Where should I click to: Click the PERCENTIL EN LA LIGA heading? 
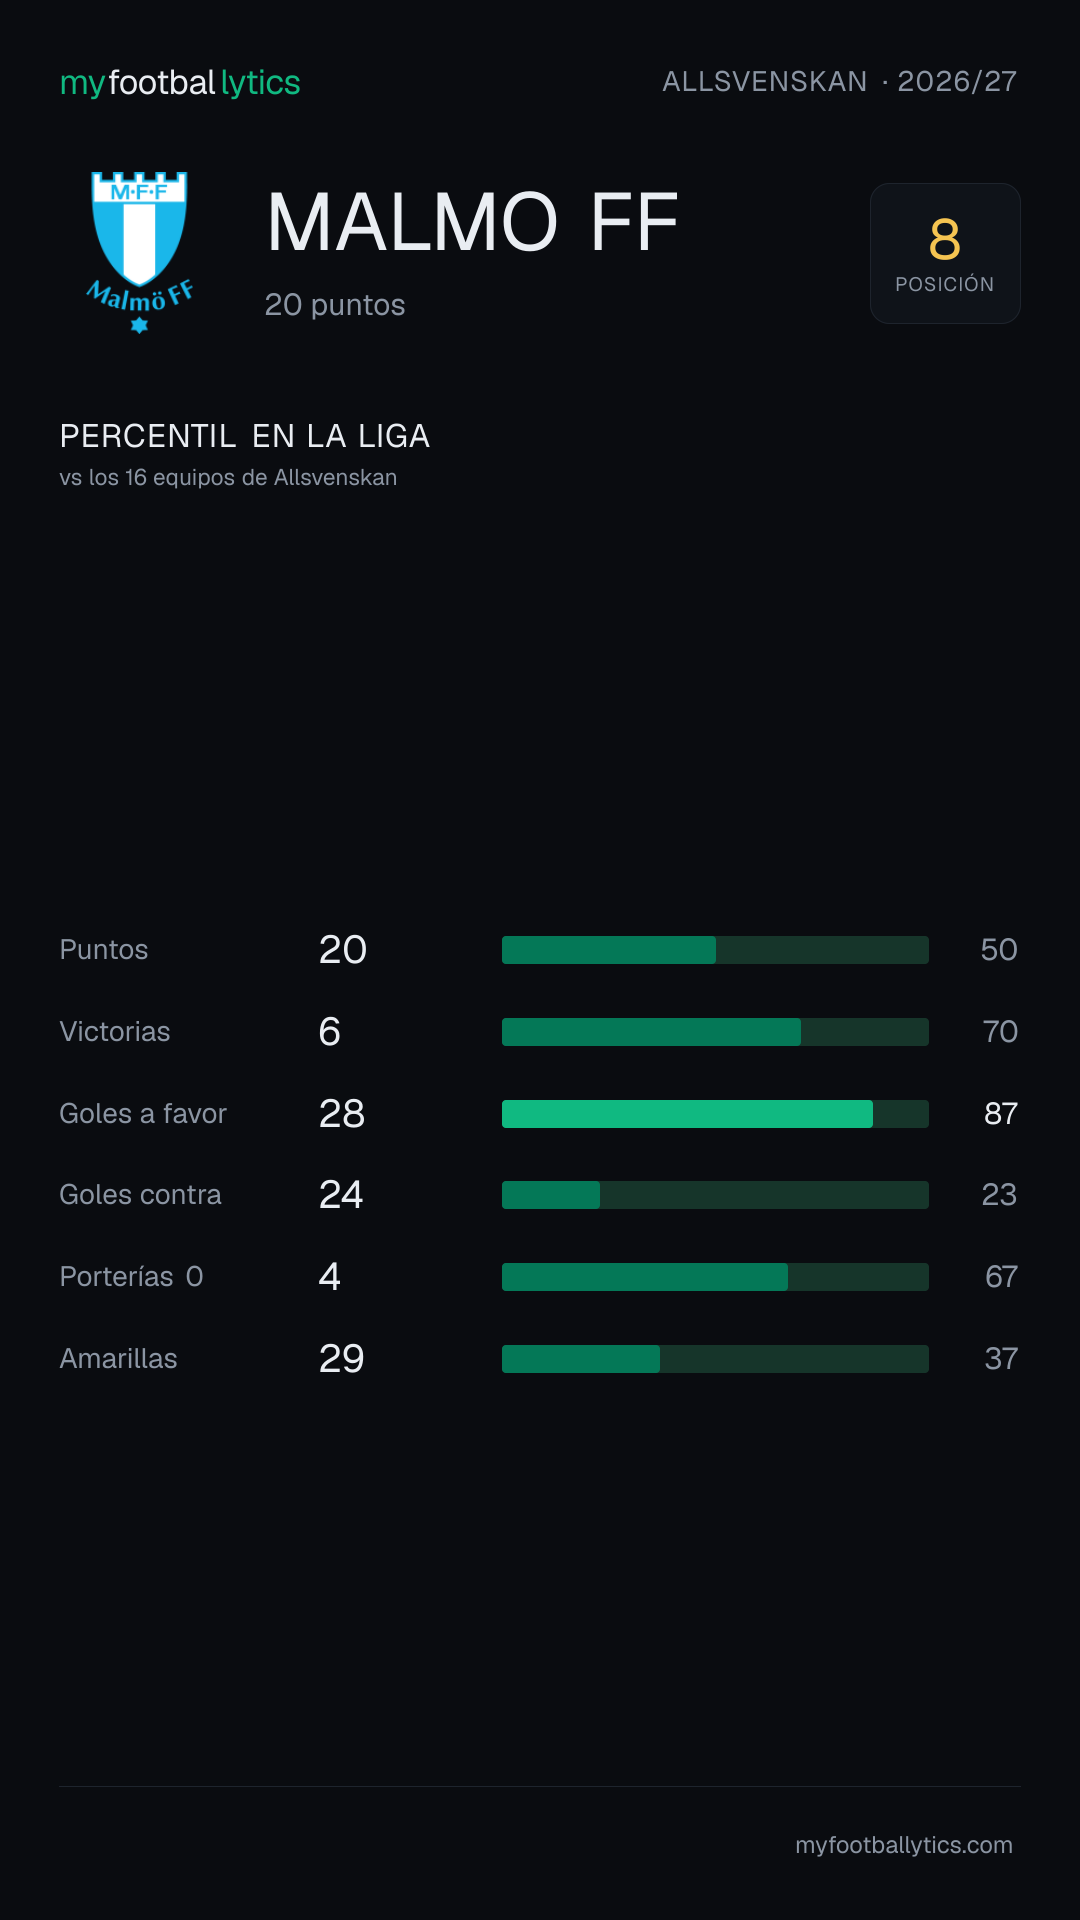click(245, 436)
